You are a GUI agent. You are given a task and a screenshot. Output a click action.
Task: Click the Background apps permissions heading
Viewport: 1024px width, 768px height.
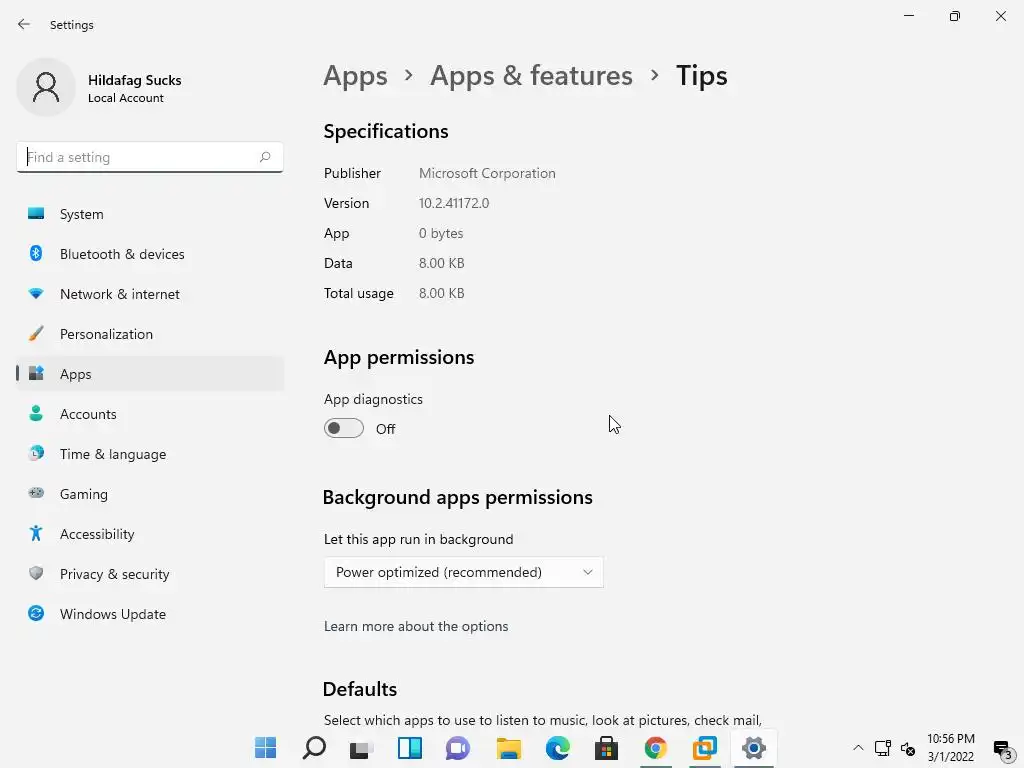click(x=458, y=497)
